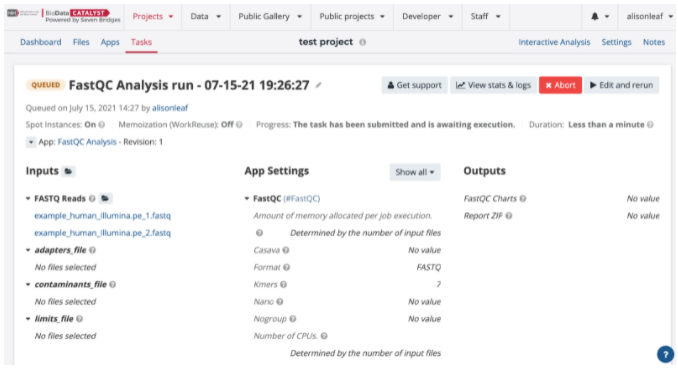Click the Format info icon
This screenshot has width=678, height=372.
pos(287,267)
